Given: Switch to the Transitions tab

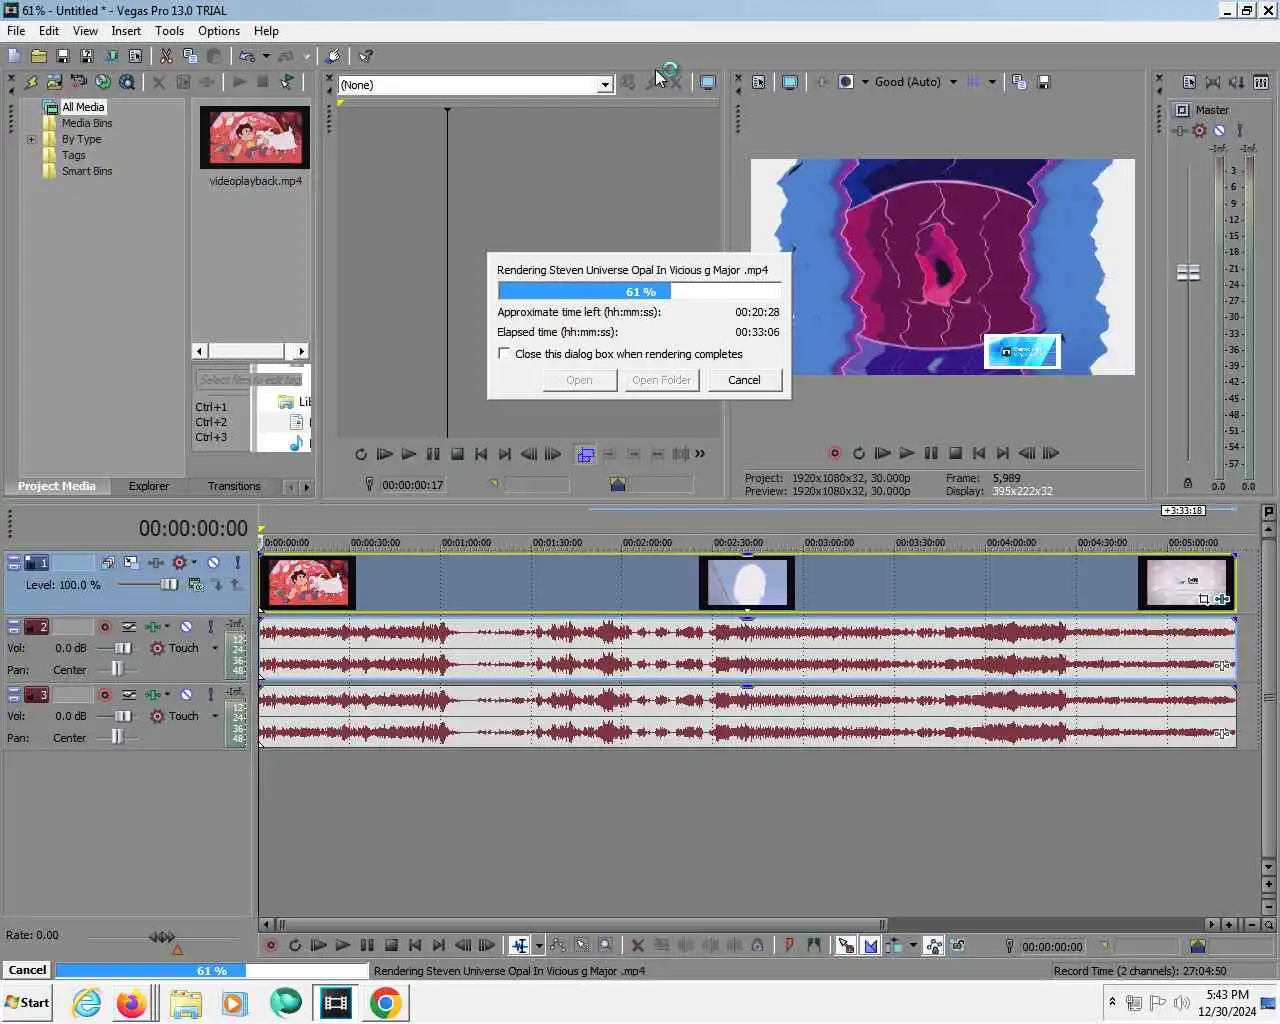Looking at the screenshot, I should click(234, 486).
